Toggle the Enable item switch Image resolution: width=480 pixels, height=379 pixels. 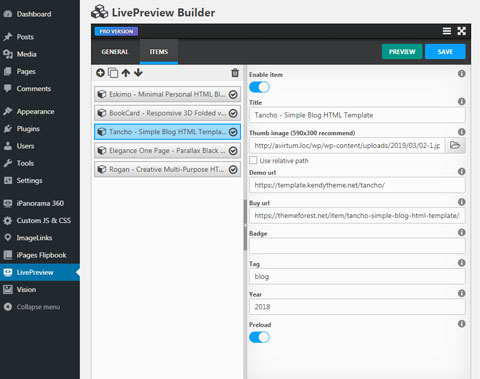coord(259,87)
